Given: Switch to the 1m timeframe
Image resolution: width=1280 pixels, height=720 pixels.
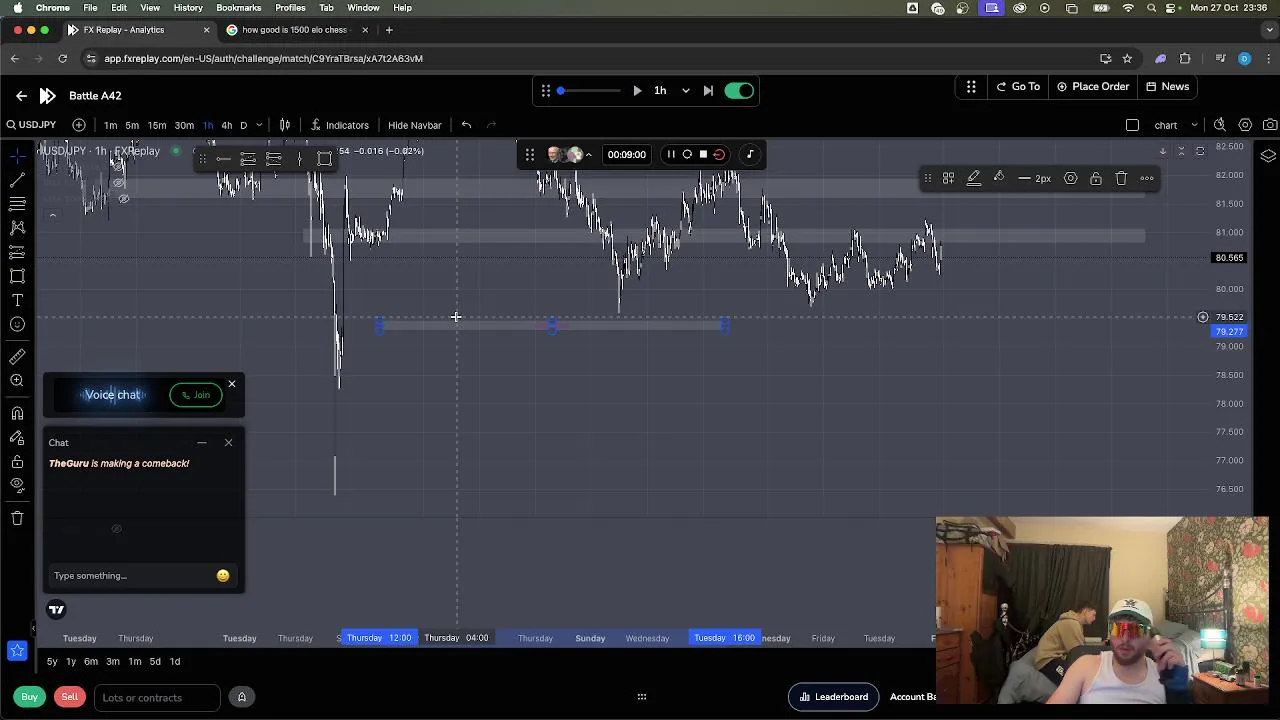Looking at the screenshot, I should (110, 125).
